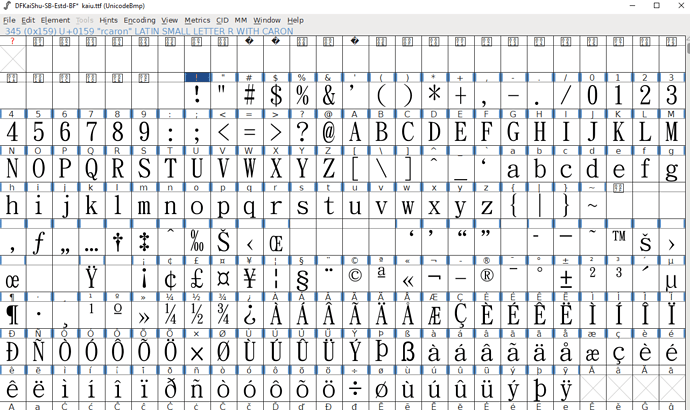The height and width of the screenshot is (410, 690).
Task: Select the digit 0 glyph
Action: coord(593,95)
